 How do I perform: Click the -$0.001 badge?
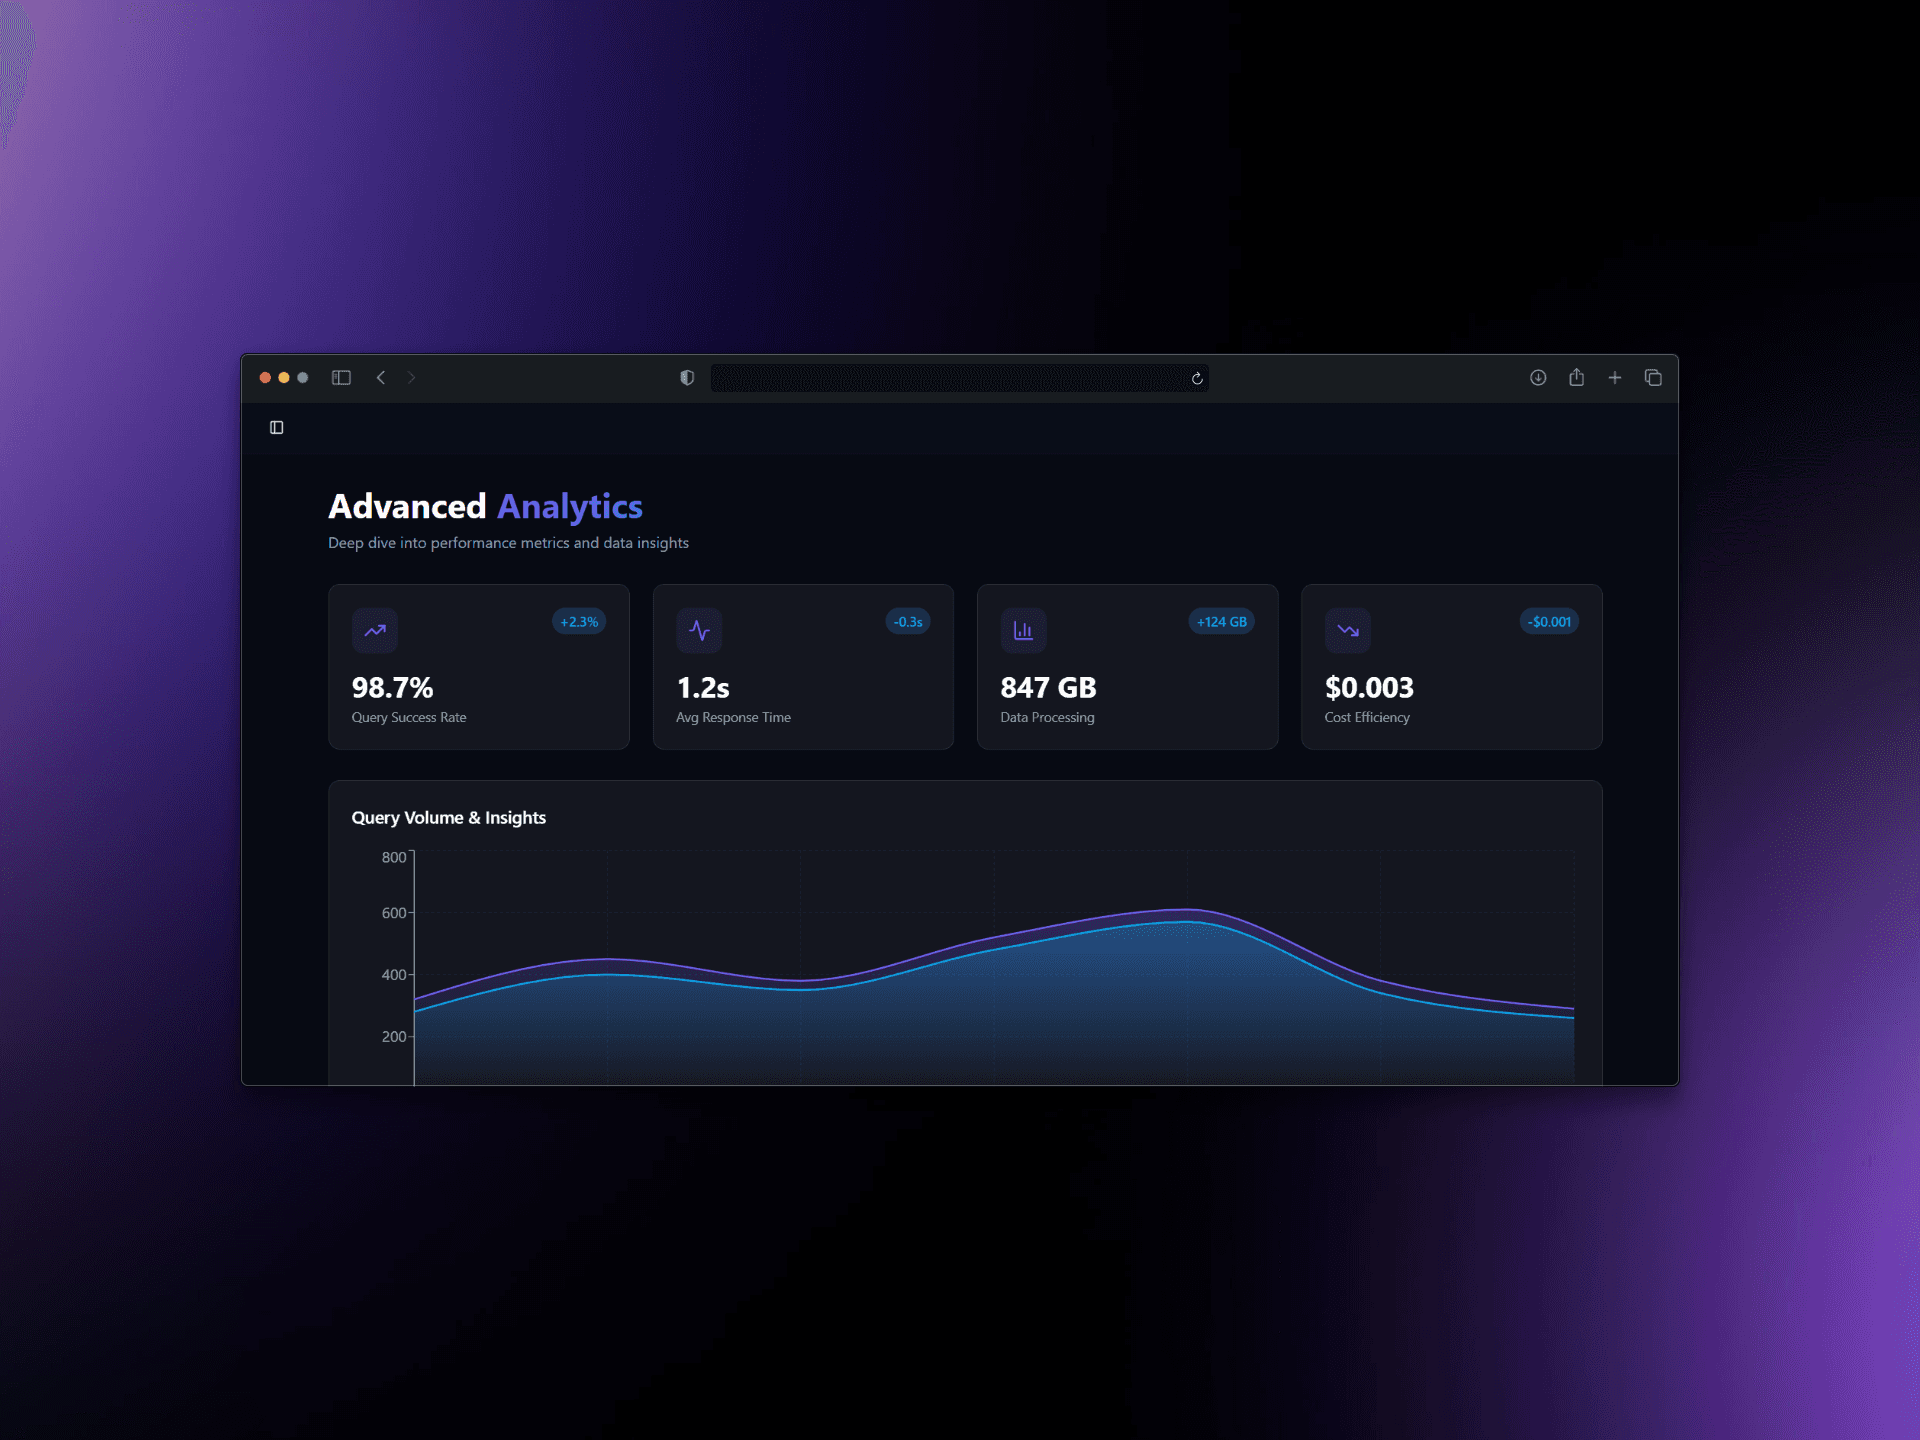pyautogui.click(x=1549, y=621)
